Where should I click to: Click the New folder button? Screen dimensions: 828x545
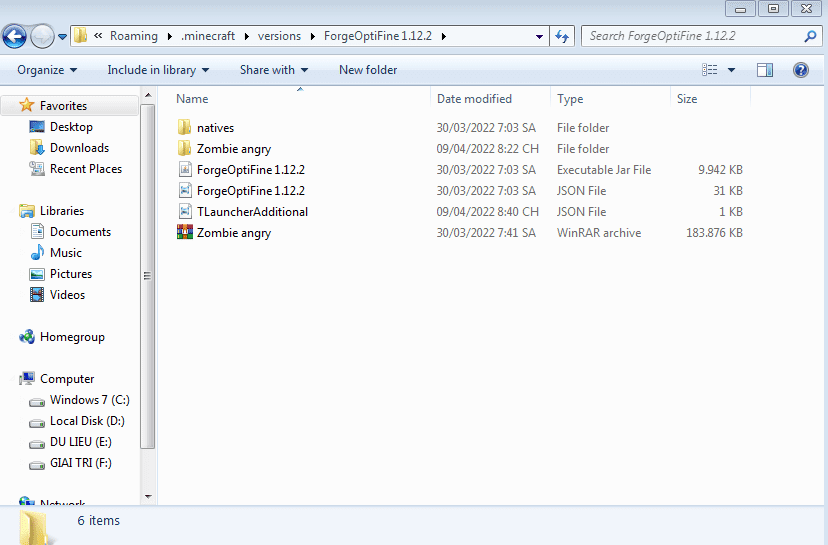[368, 70]
